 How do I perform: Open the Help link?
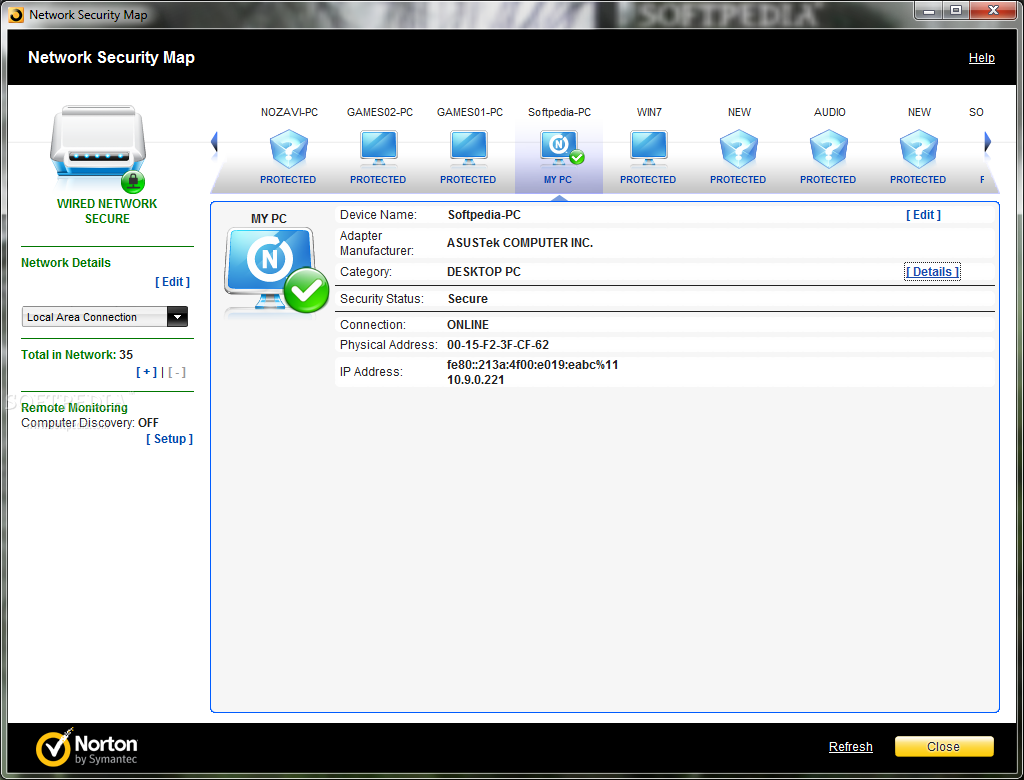click(981, 57)
